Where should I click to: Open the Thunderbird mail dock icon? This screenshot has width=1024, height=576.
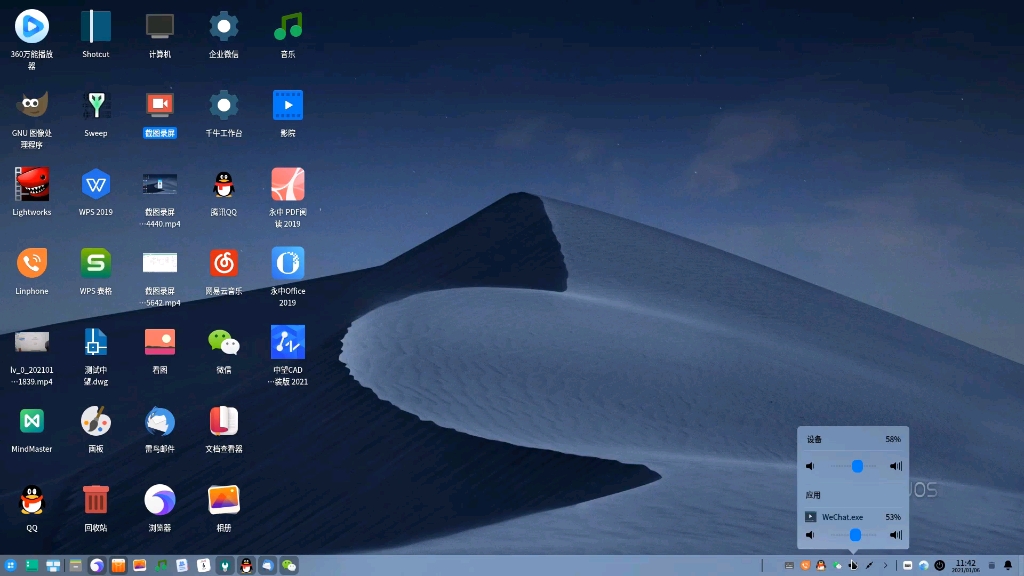(268, 566)
